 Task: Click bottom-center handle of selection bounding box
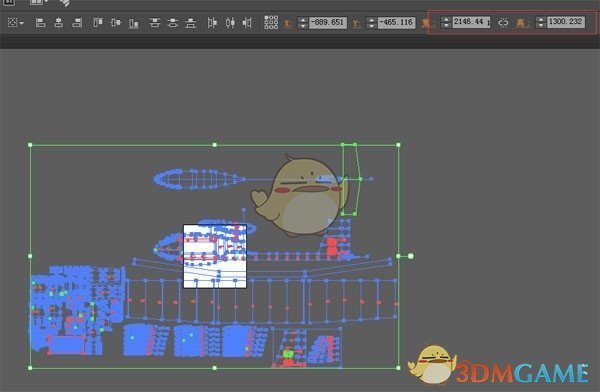click(215, 368)
